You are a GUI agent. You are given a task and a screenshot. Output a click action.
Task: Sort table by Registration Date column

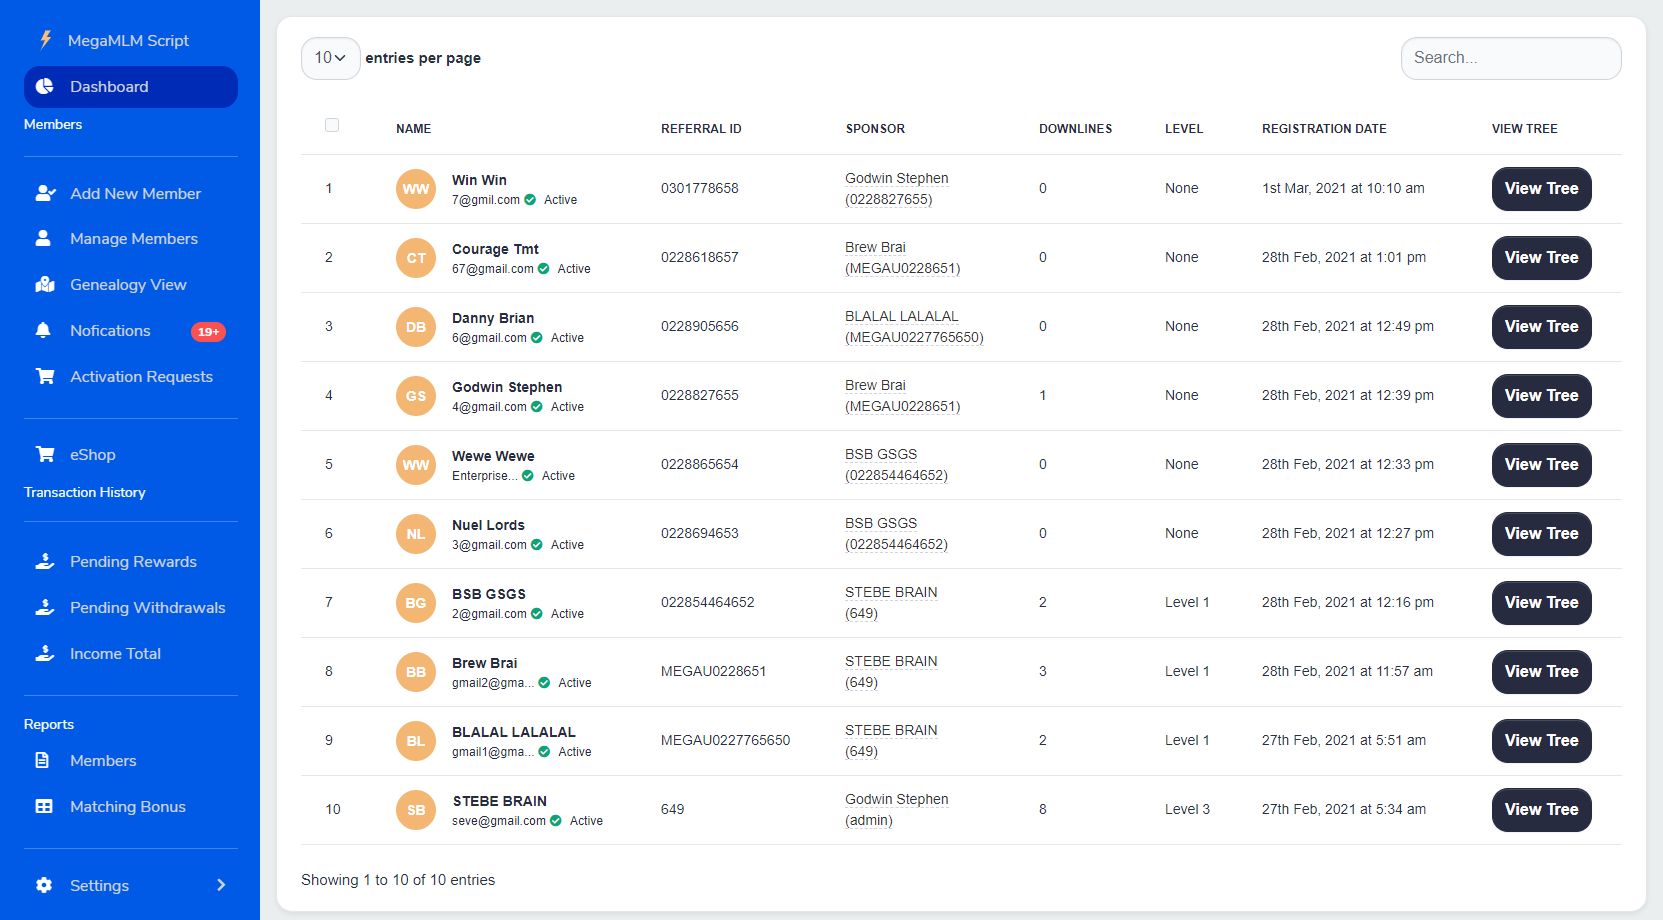click(x=1323, y=129)
